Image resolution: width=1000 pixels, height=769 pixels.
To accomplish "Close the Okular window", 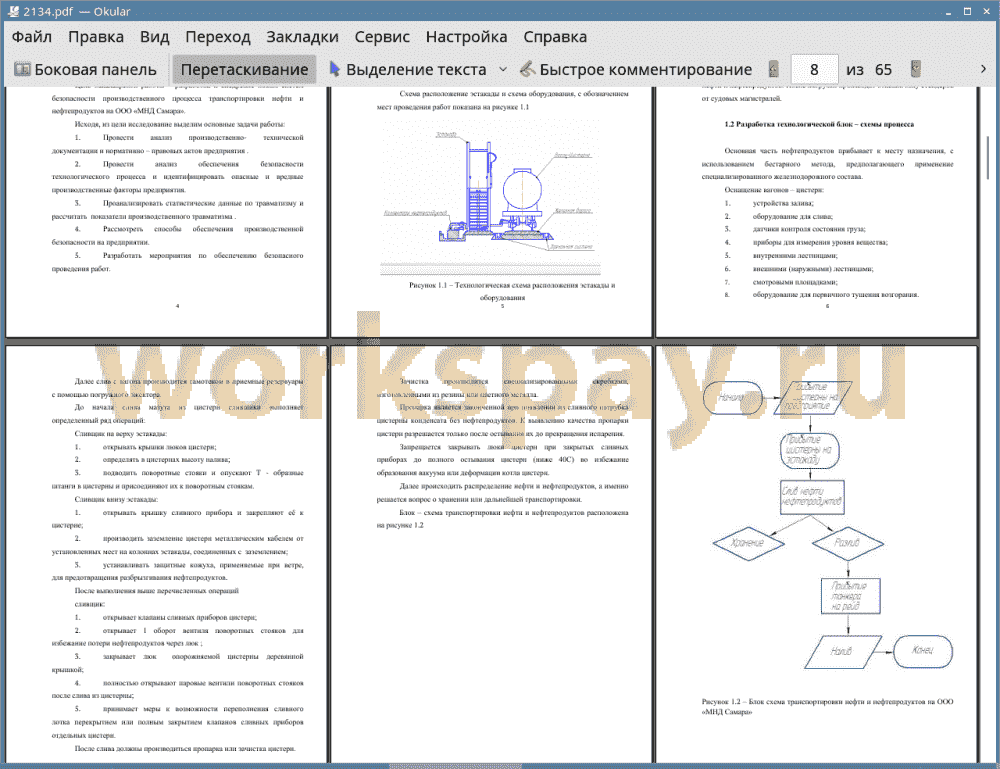I will 986,11.
